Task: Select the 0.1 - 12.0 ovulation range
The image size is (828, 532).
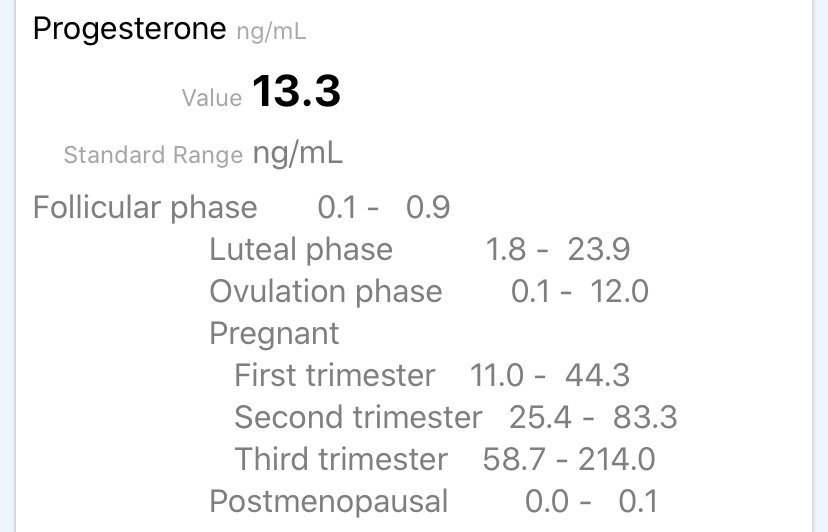Action: coord(580,292)
